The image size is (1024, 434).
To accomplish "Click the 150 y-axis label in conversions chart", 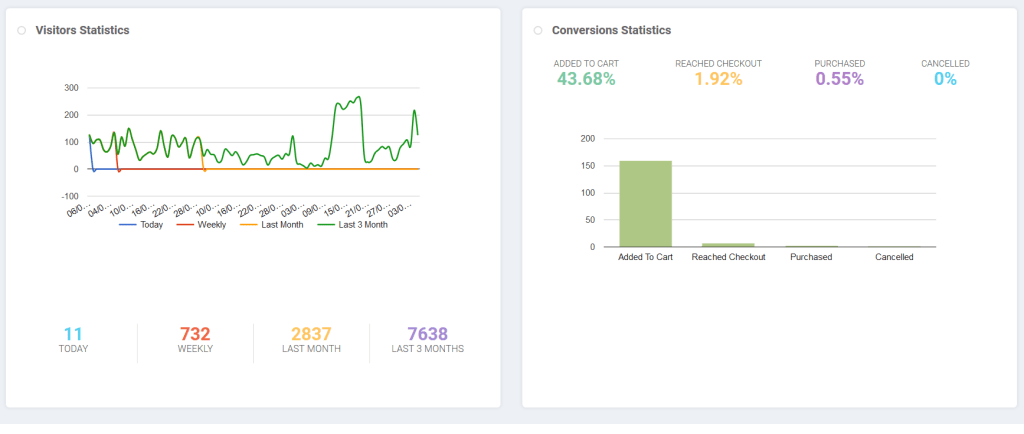I will click(x=588, y=166).
